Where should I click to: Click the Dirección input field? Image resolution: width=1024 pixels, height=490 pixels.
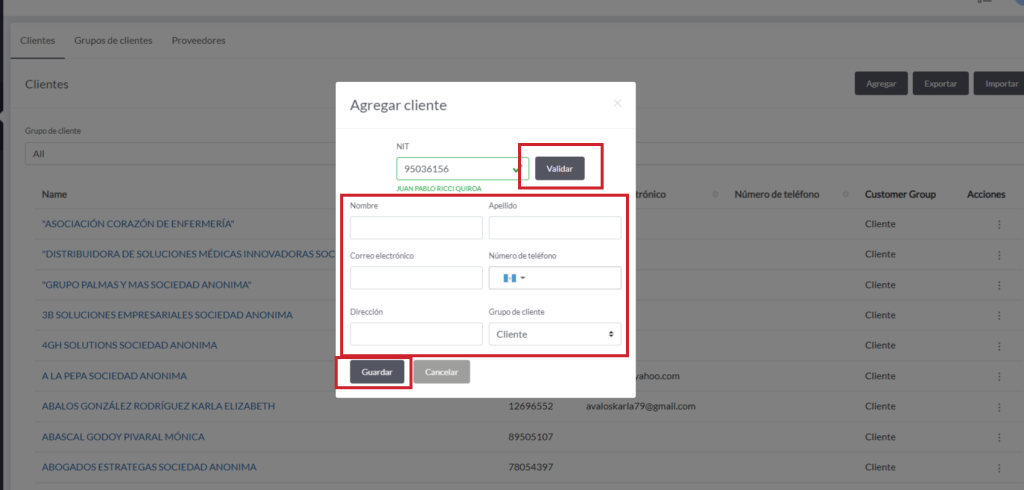pyautogui.click(x=416, y=334)
